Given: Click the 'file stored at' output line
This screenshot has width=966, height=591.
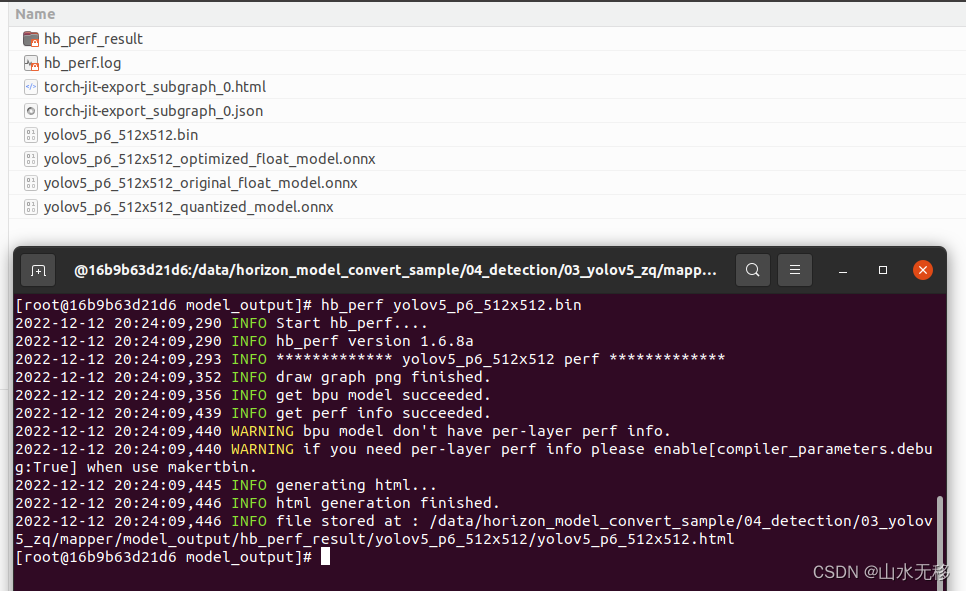Looking at the screenshot, I should [474, 531].
